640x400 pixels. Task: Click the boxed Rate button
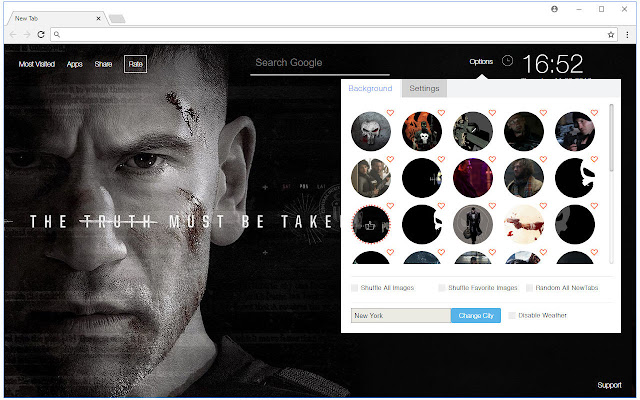click(x=136, y=64)
